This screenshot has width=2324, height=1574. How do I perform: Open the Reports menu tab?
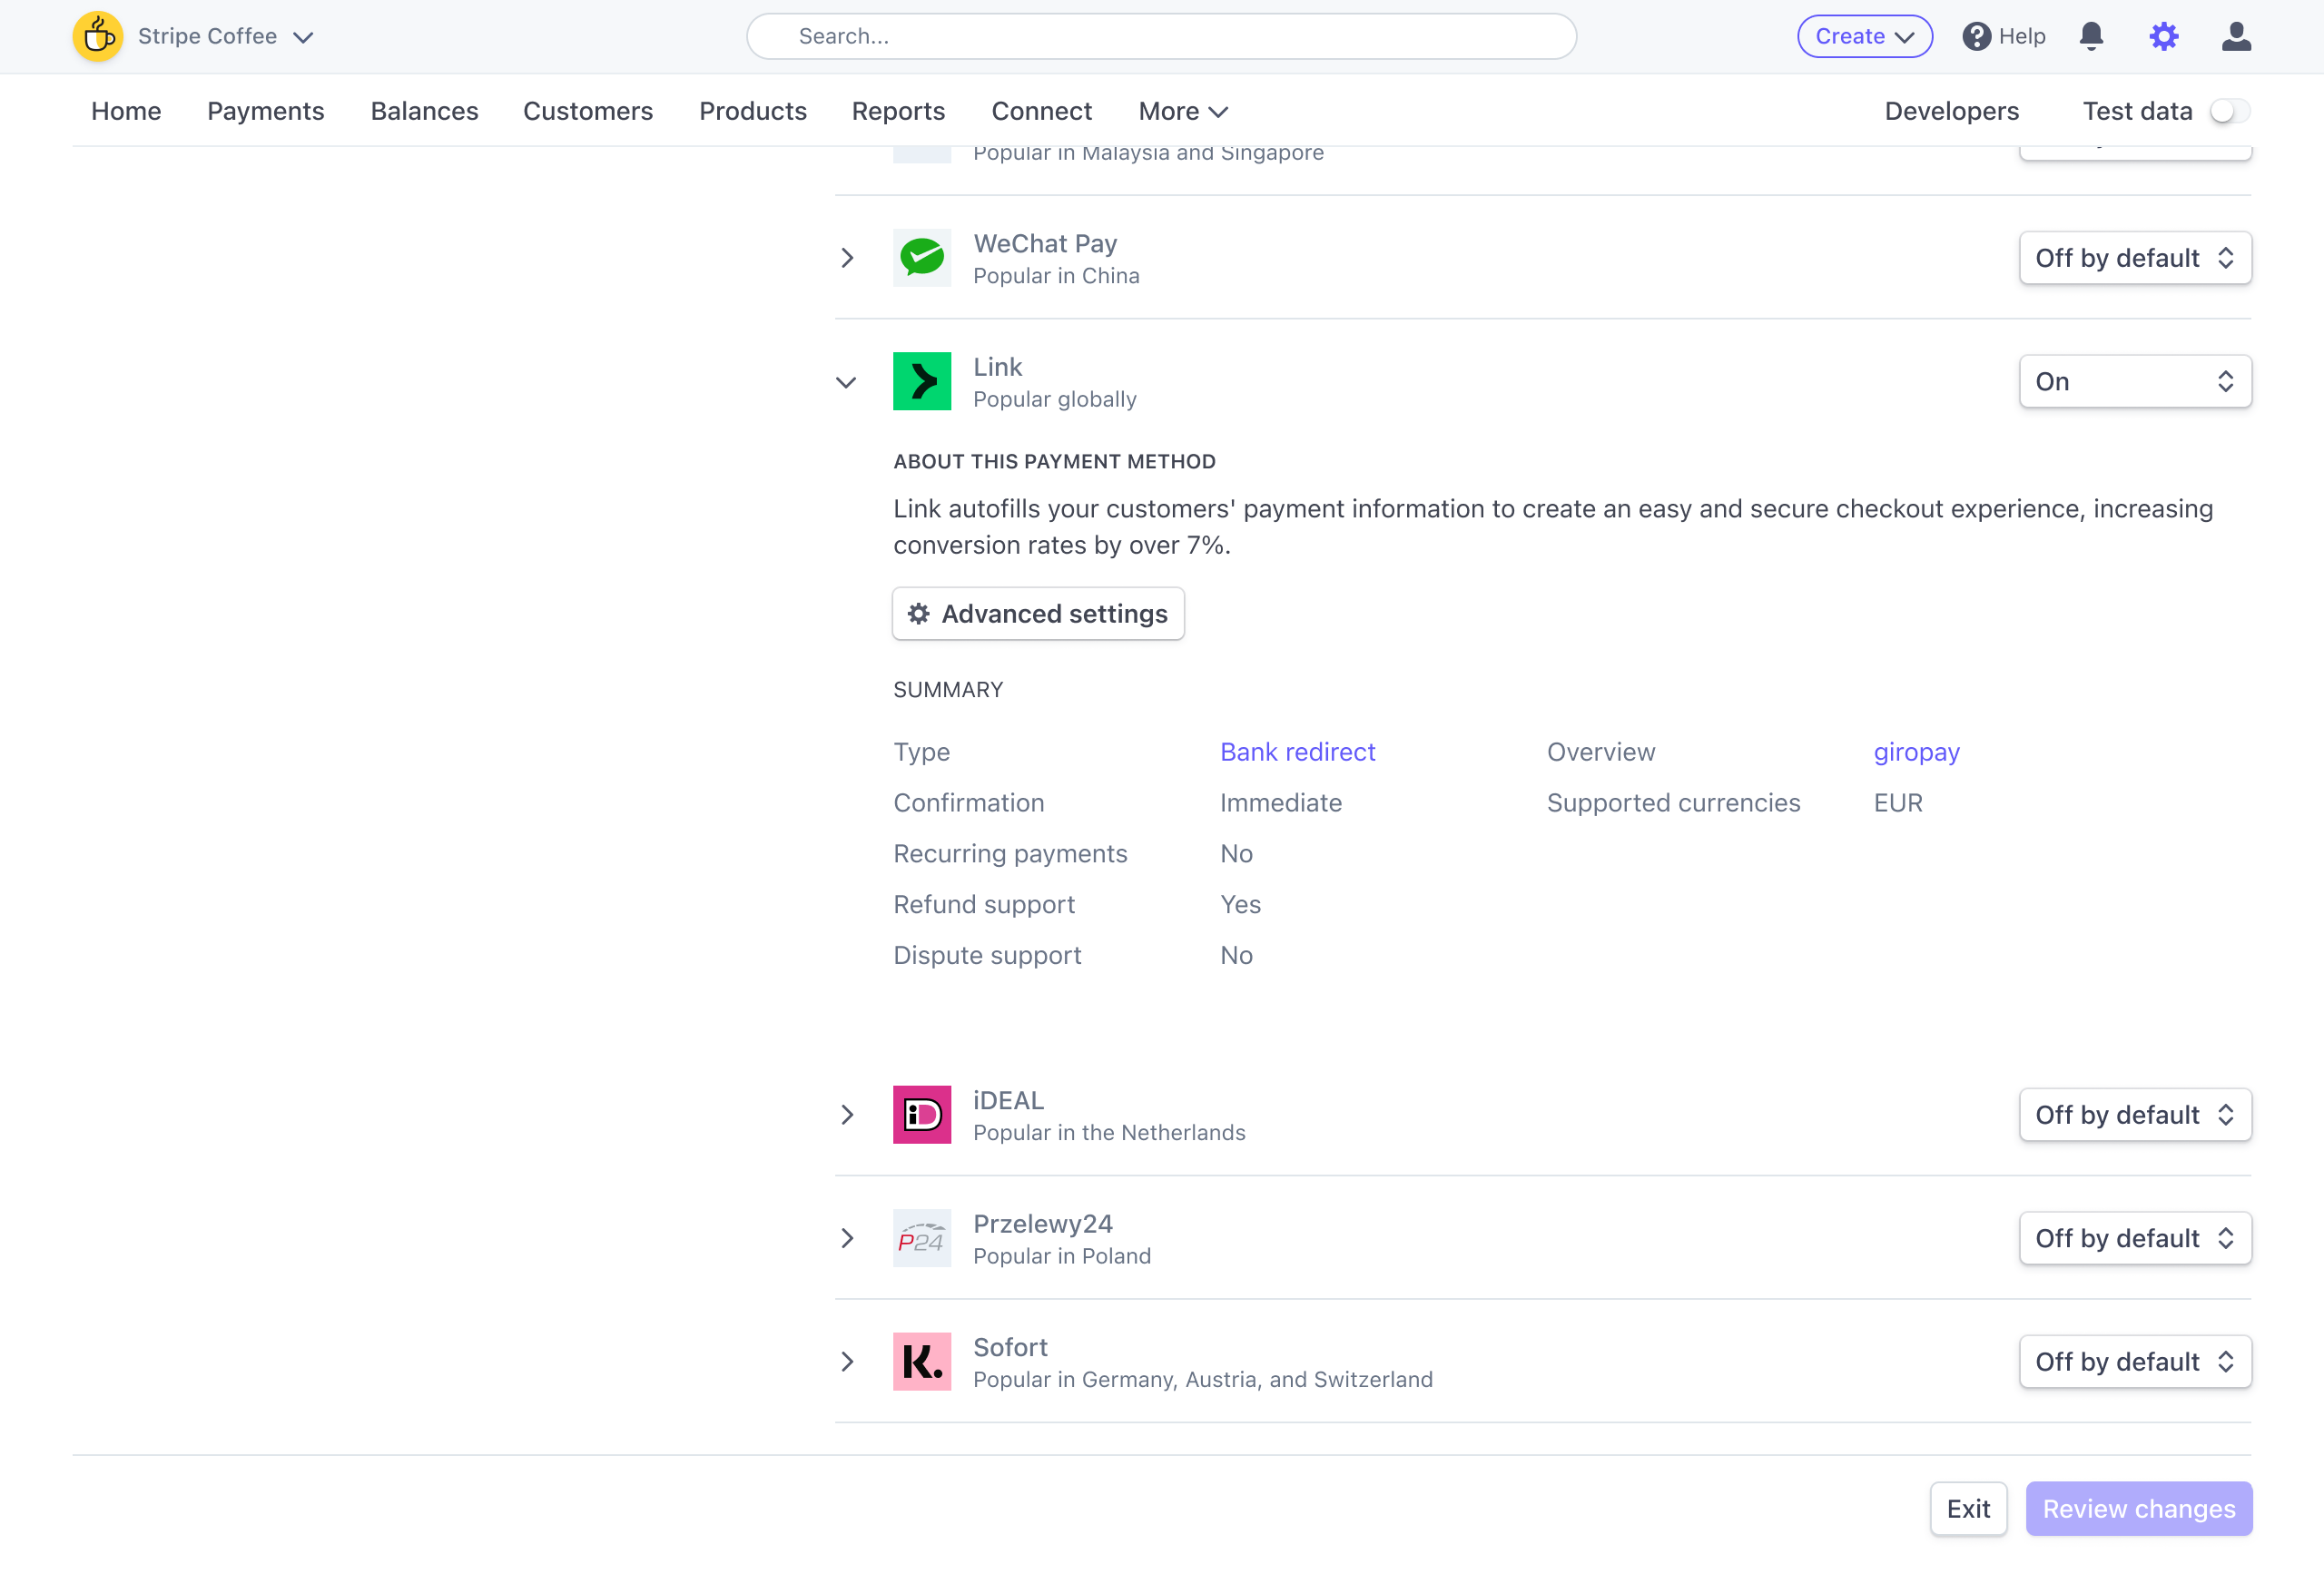pyautogui.click(x=898, y=111)
